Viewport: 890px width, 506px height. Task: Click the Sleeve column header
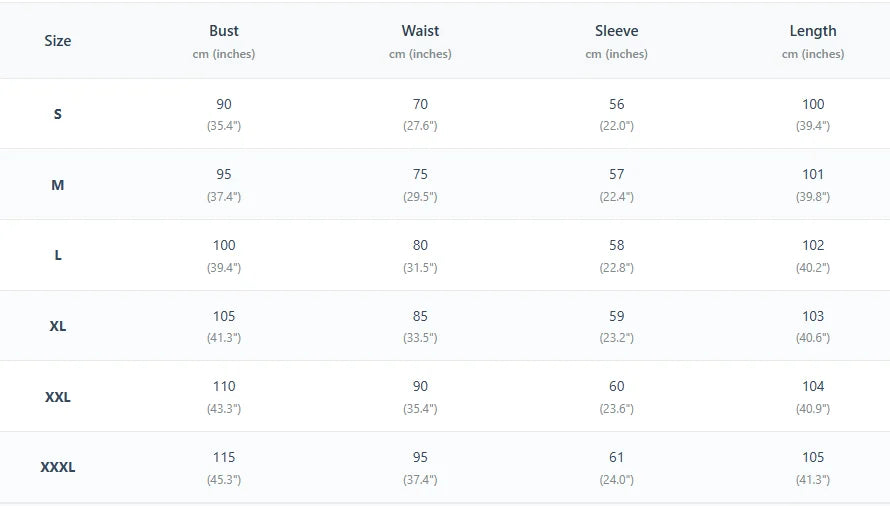coord(616,31)
